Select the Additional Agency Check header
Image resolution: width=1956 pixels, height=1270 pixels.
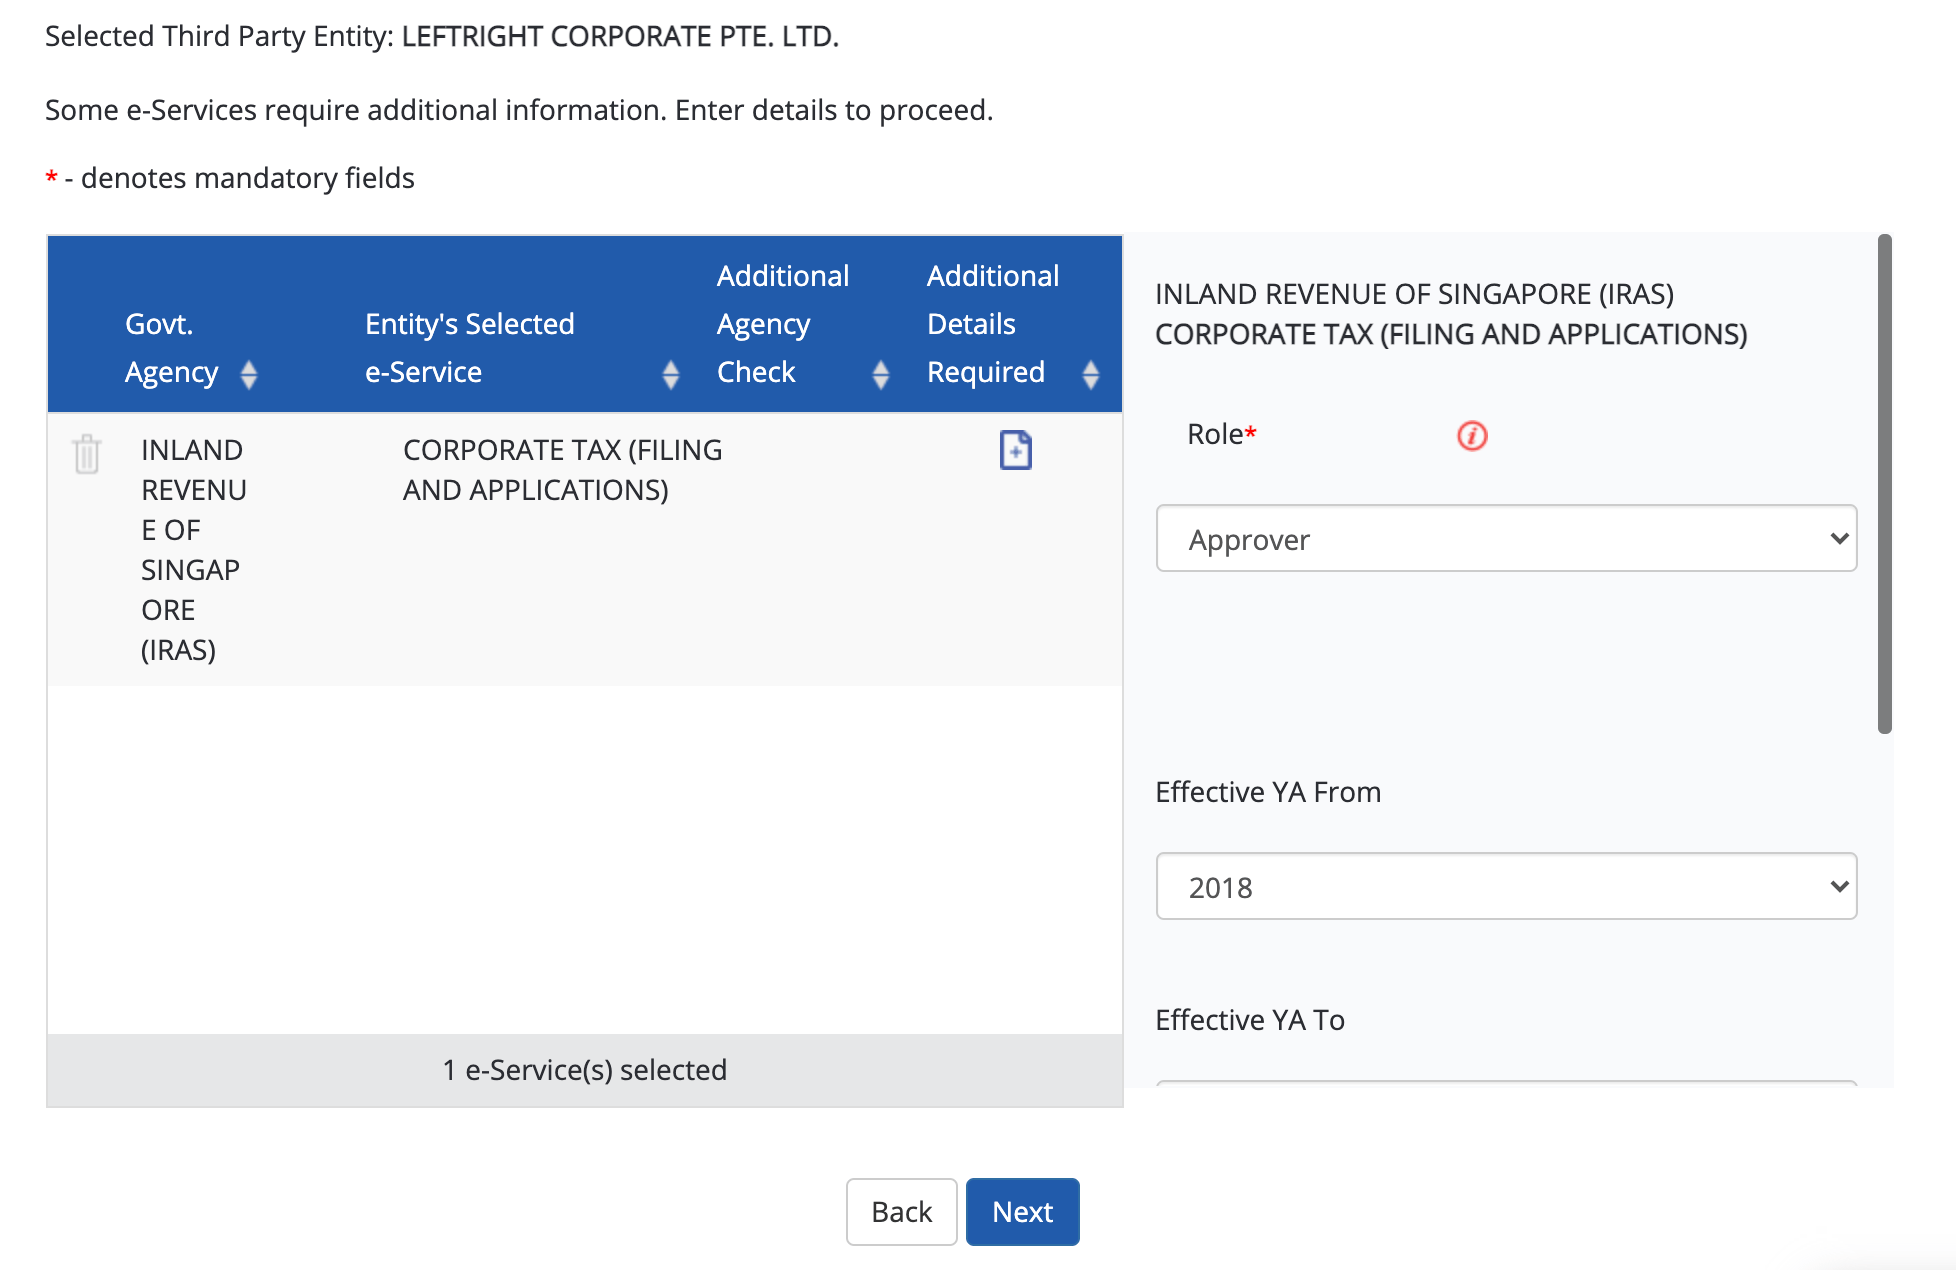[x=783, y=324]
